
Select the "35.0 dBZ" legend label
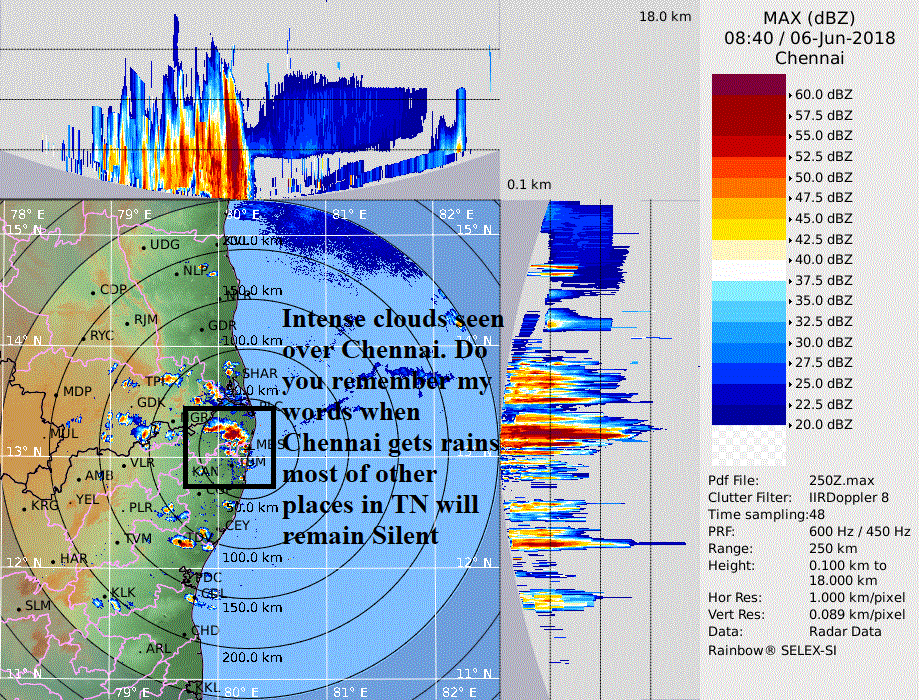(823, 300)
